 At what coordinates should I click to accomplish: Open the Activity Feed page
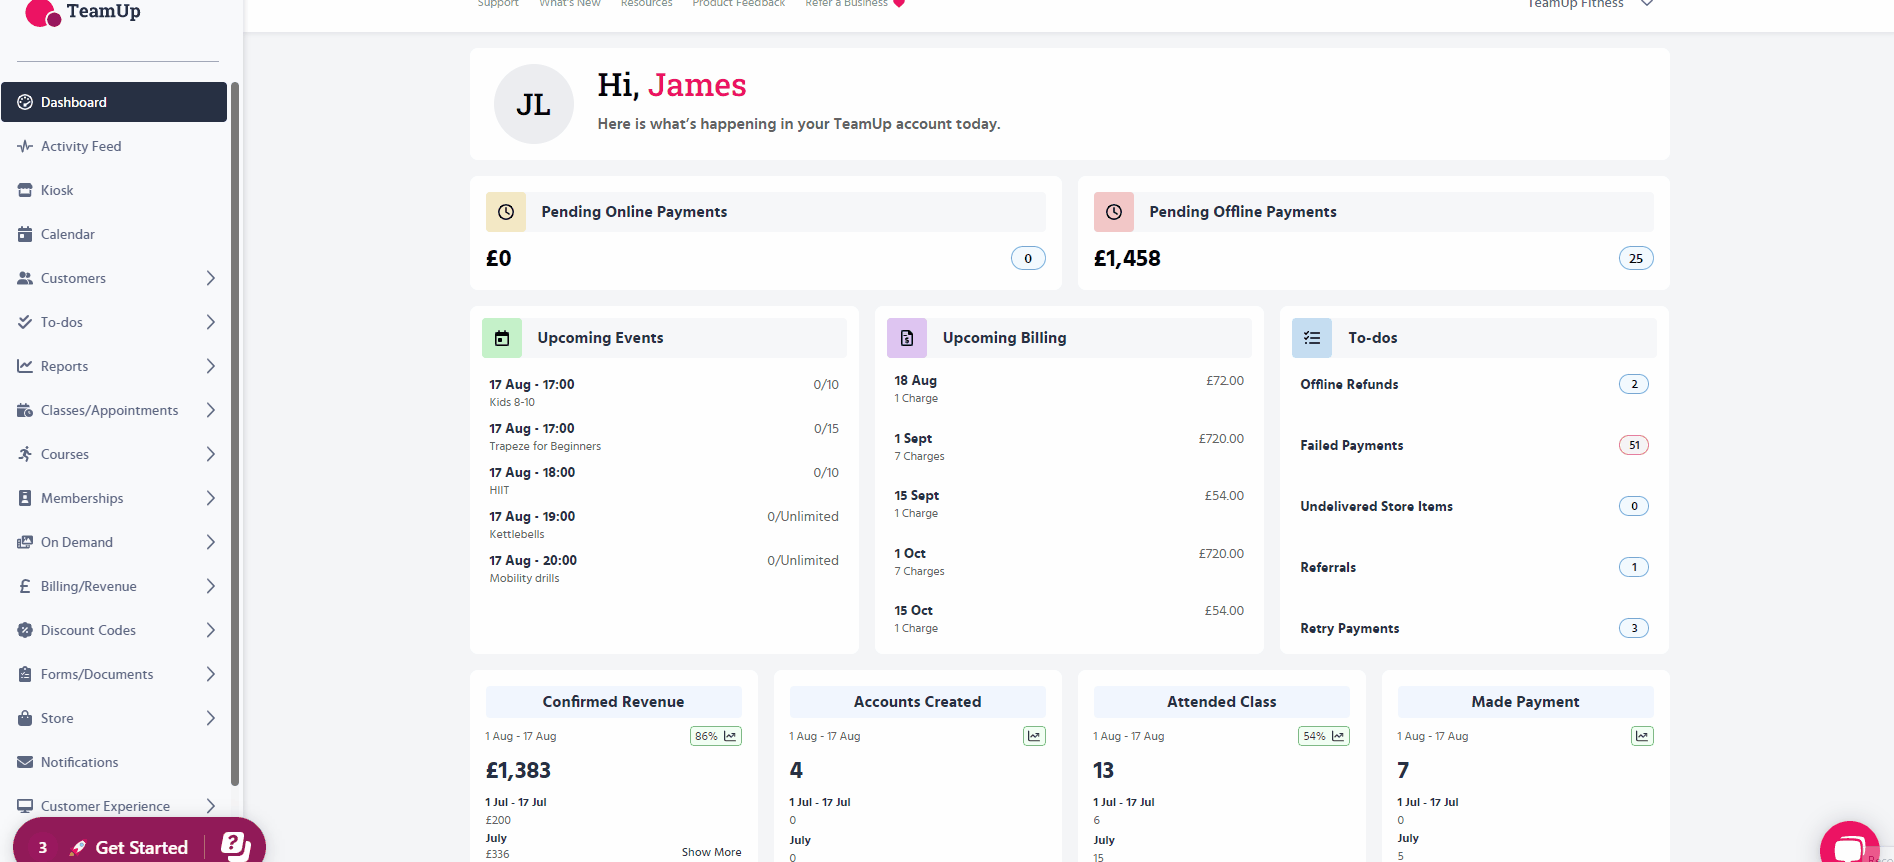[81, 146]
